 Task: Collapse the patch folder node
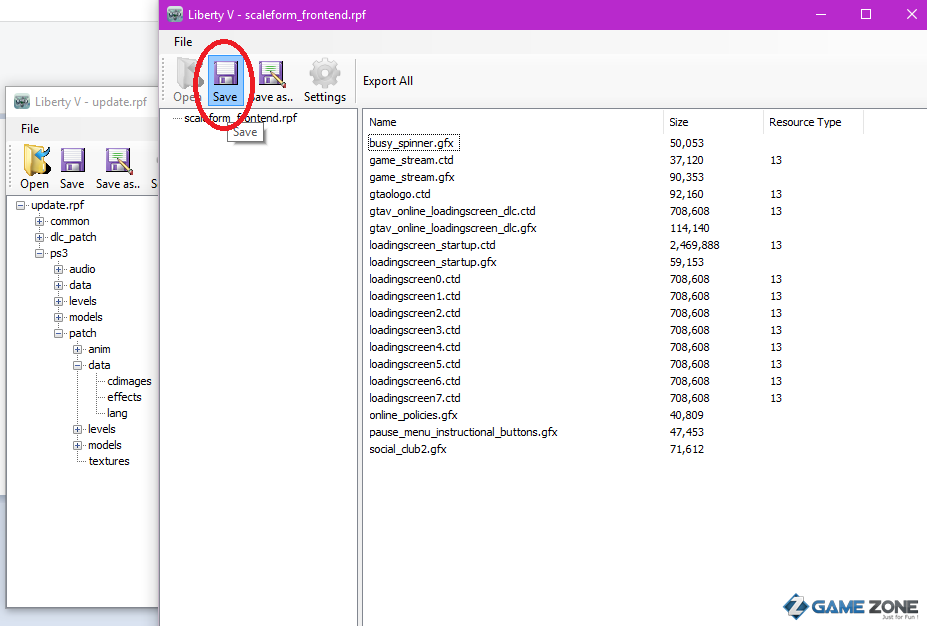[59, 333]
